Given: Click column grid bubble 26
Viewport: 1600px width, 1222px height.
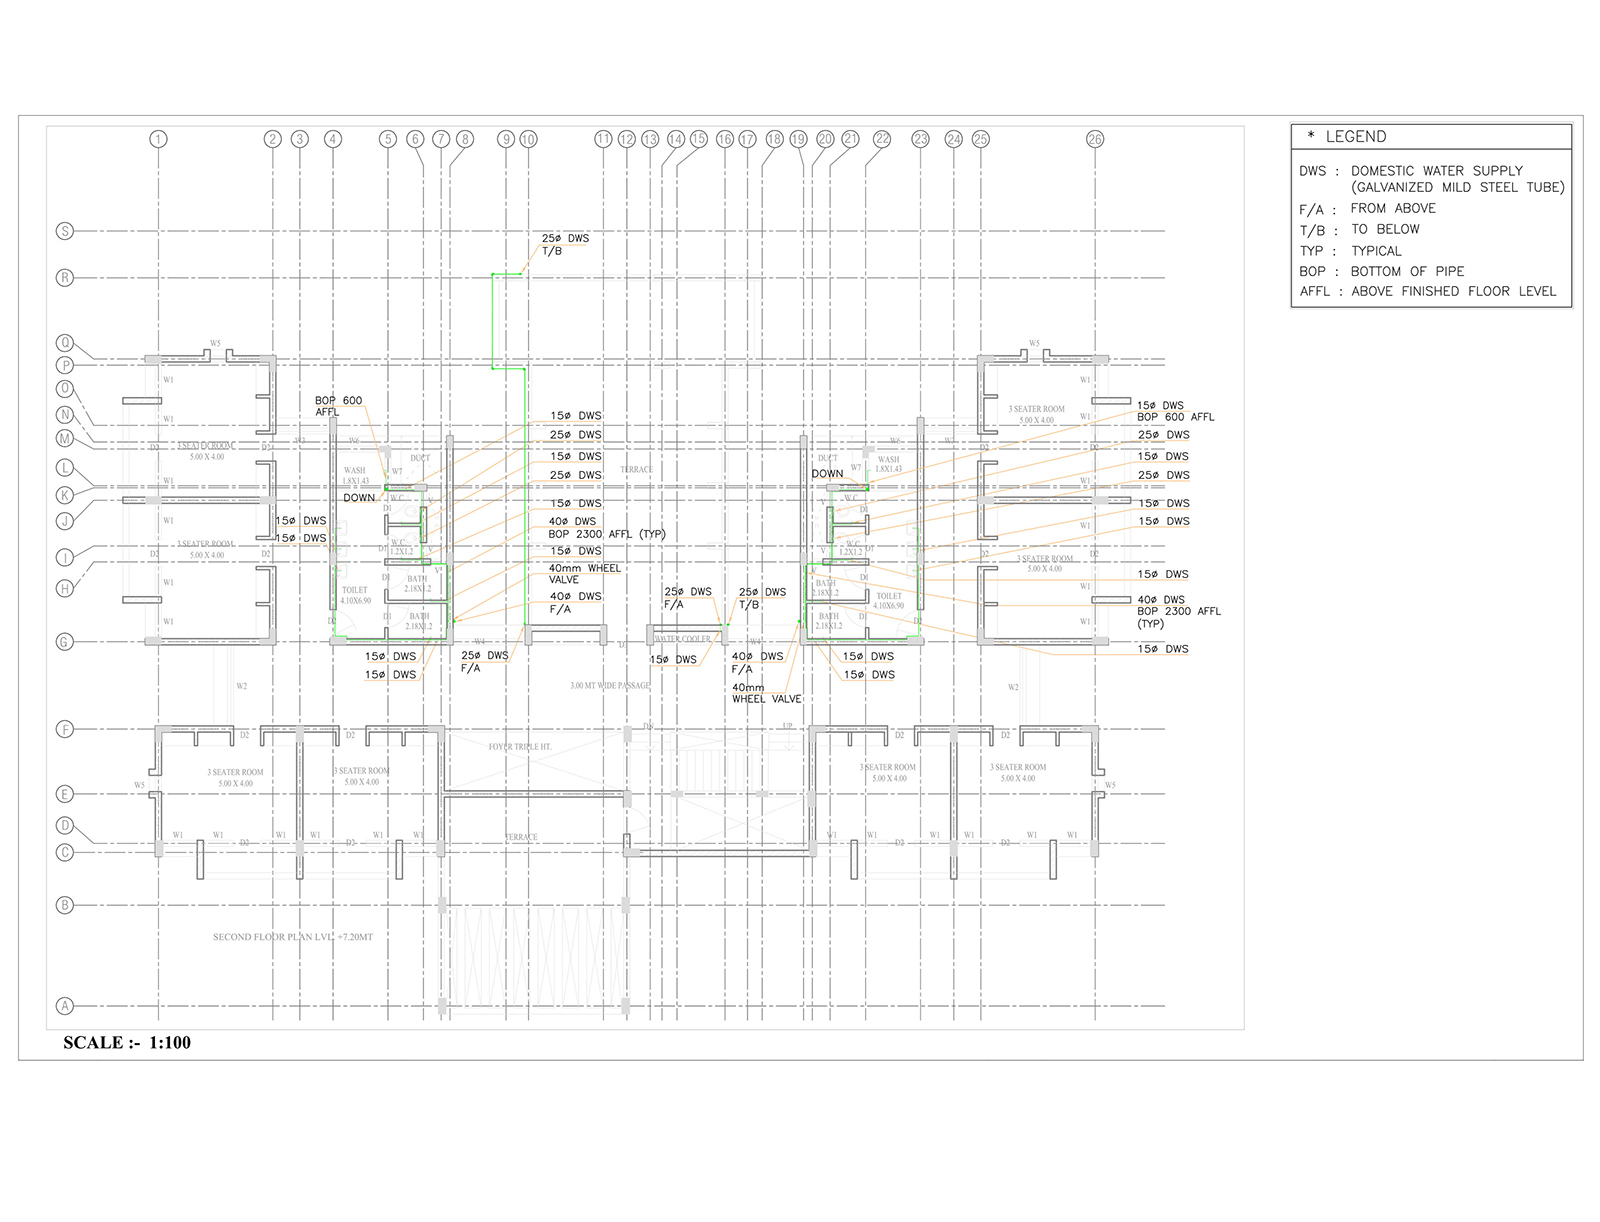Looking at the screenshot, I should 1095,139.
